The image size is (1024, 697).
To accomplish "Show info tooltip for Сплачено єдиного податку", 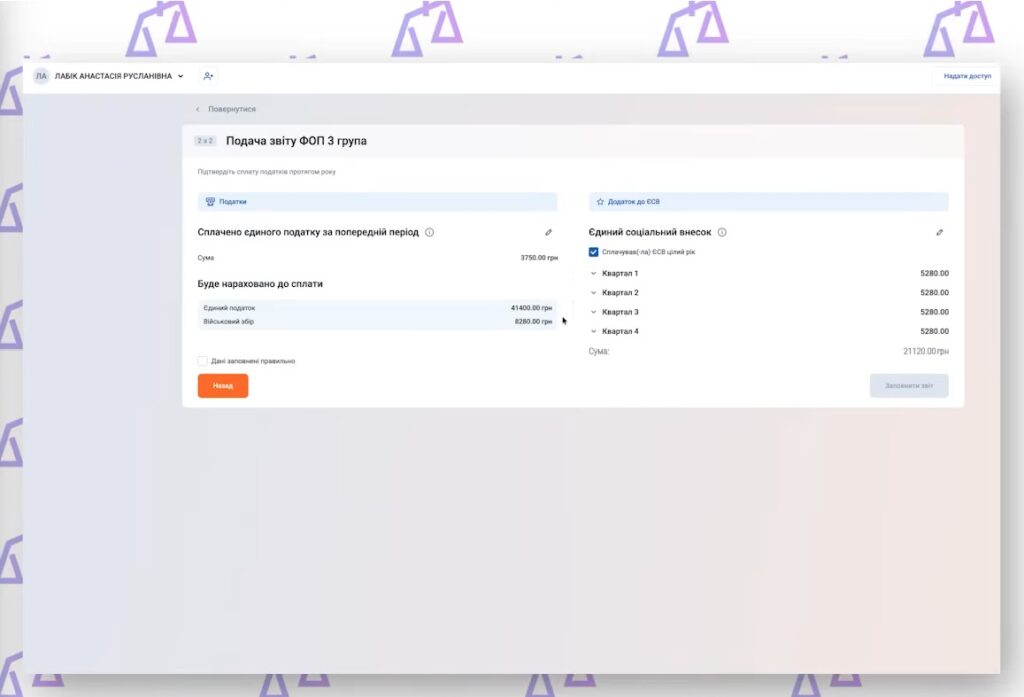I will (x=429, y=232).
